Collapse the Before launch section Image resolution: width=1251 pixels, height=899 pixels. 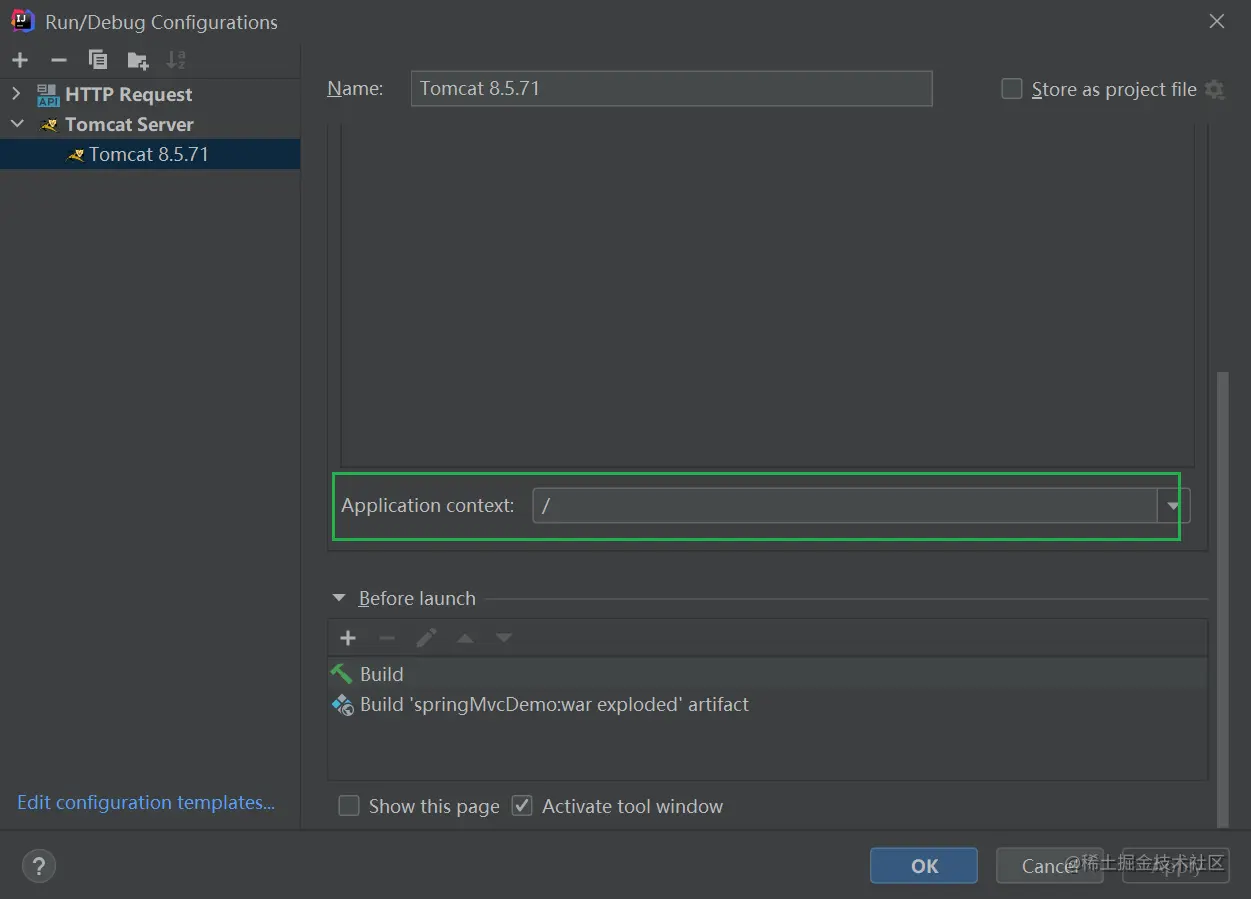(339, 599)
